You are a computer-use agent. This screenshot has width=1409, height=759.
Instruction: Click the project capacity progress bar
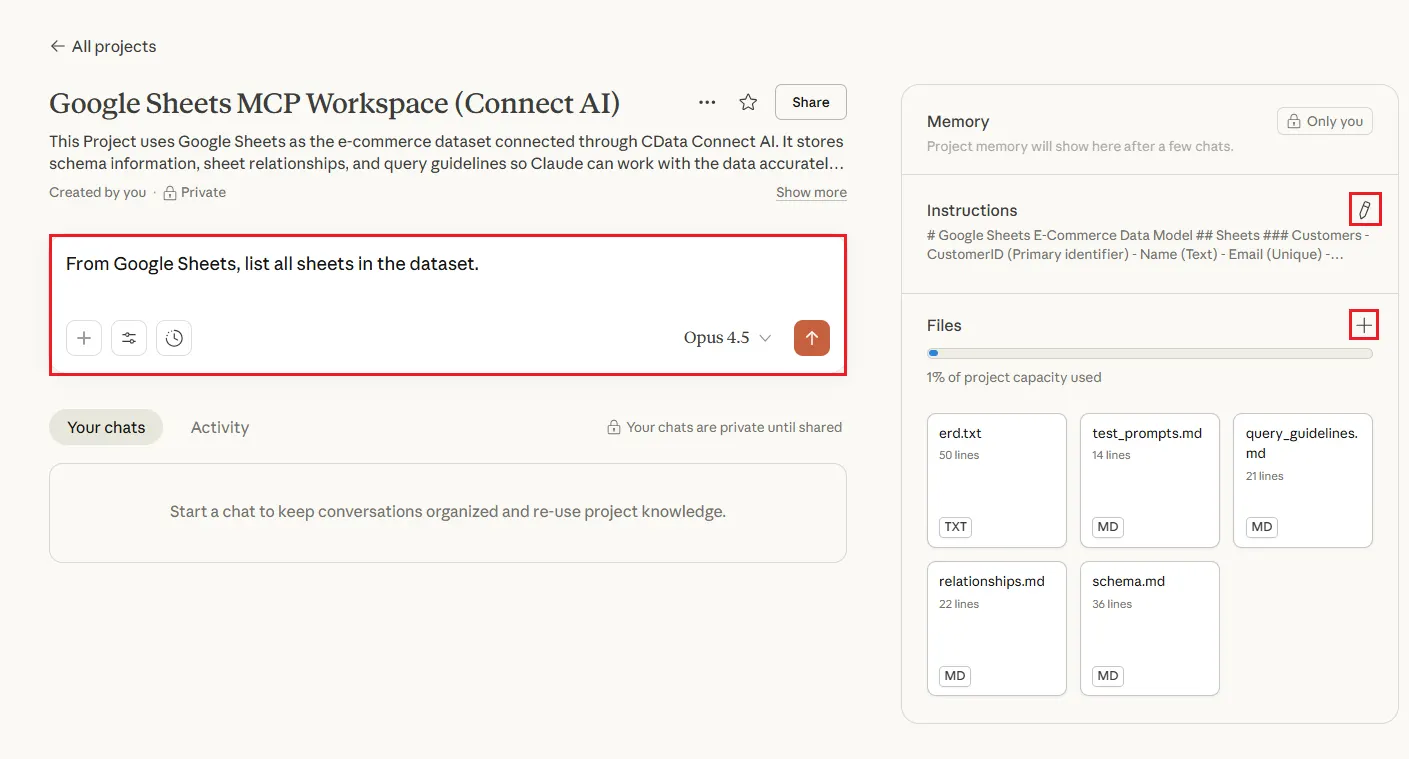tap(1149, 353)
